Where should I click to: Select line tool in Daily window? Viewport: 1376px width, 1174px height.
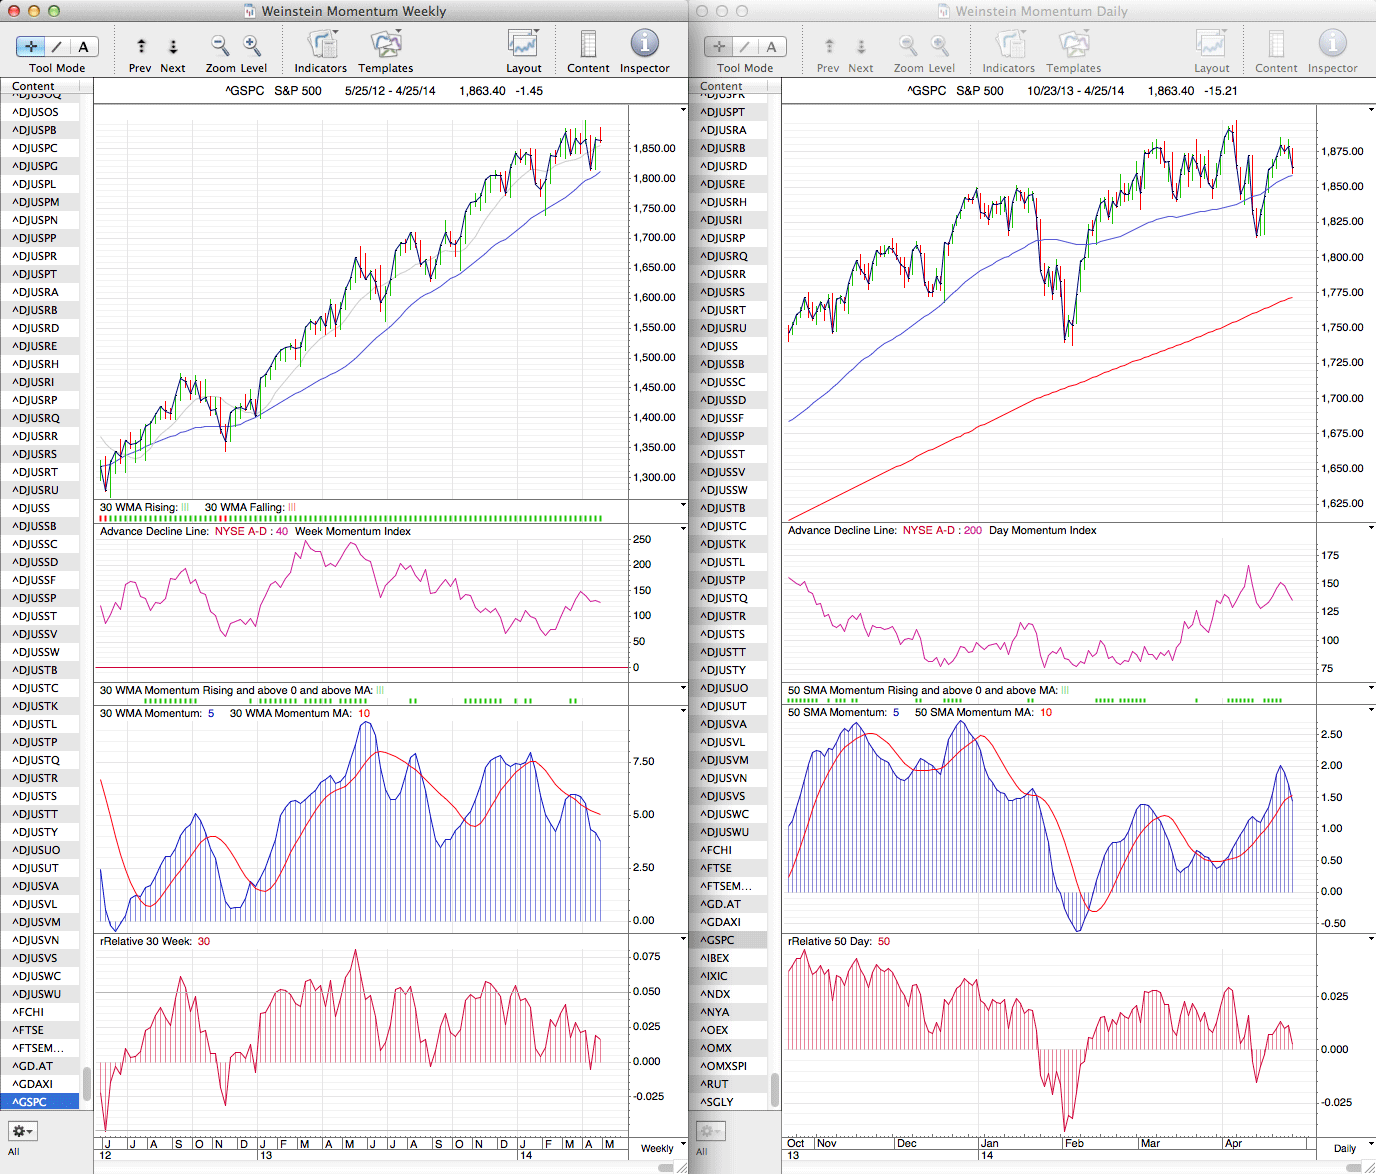746,46
